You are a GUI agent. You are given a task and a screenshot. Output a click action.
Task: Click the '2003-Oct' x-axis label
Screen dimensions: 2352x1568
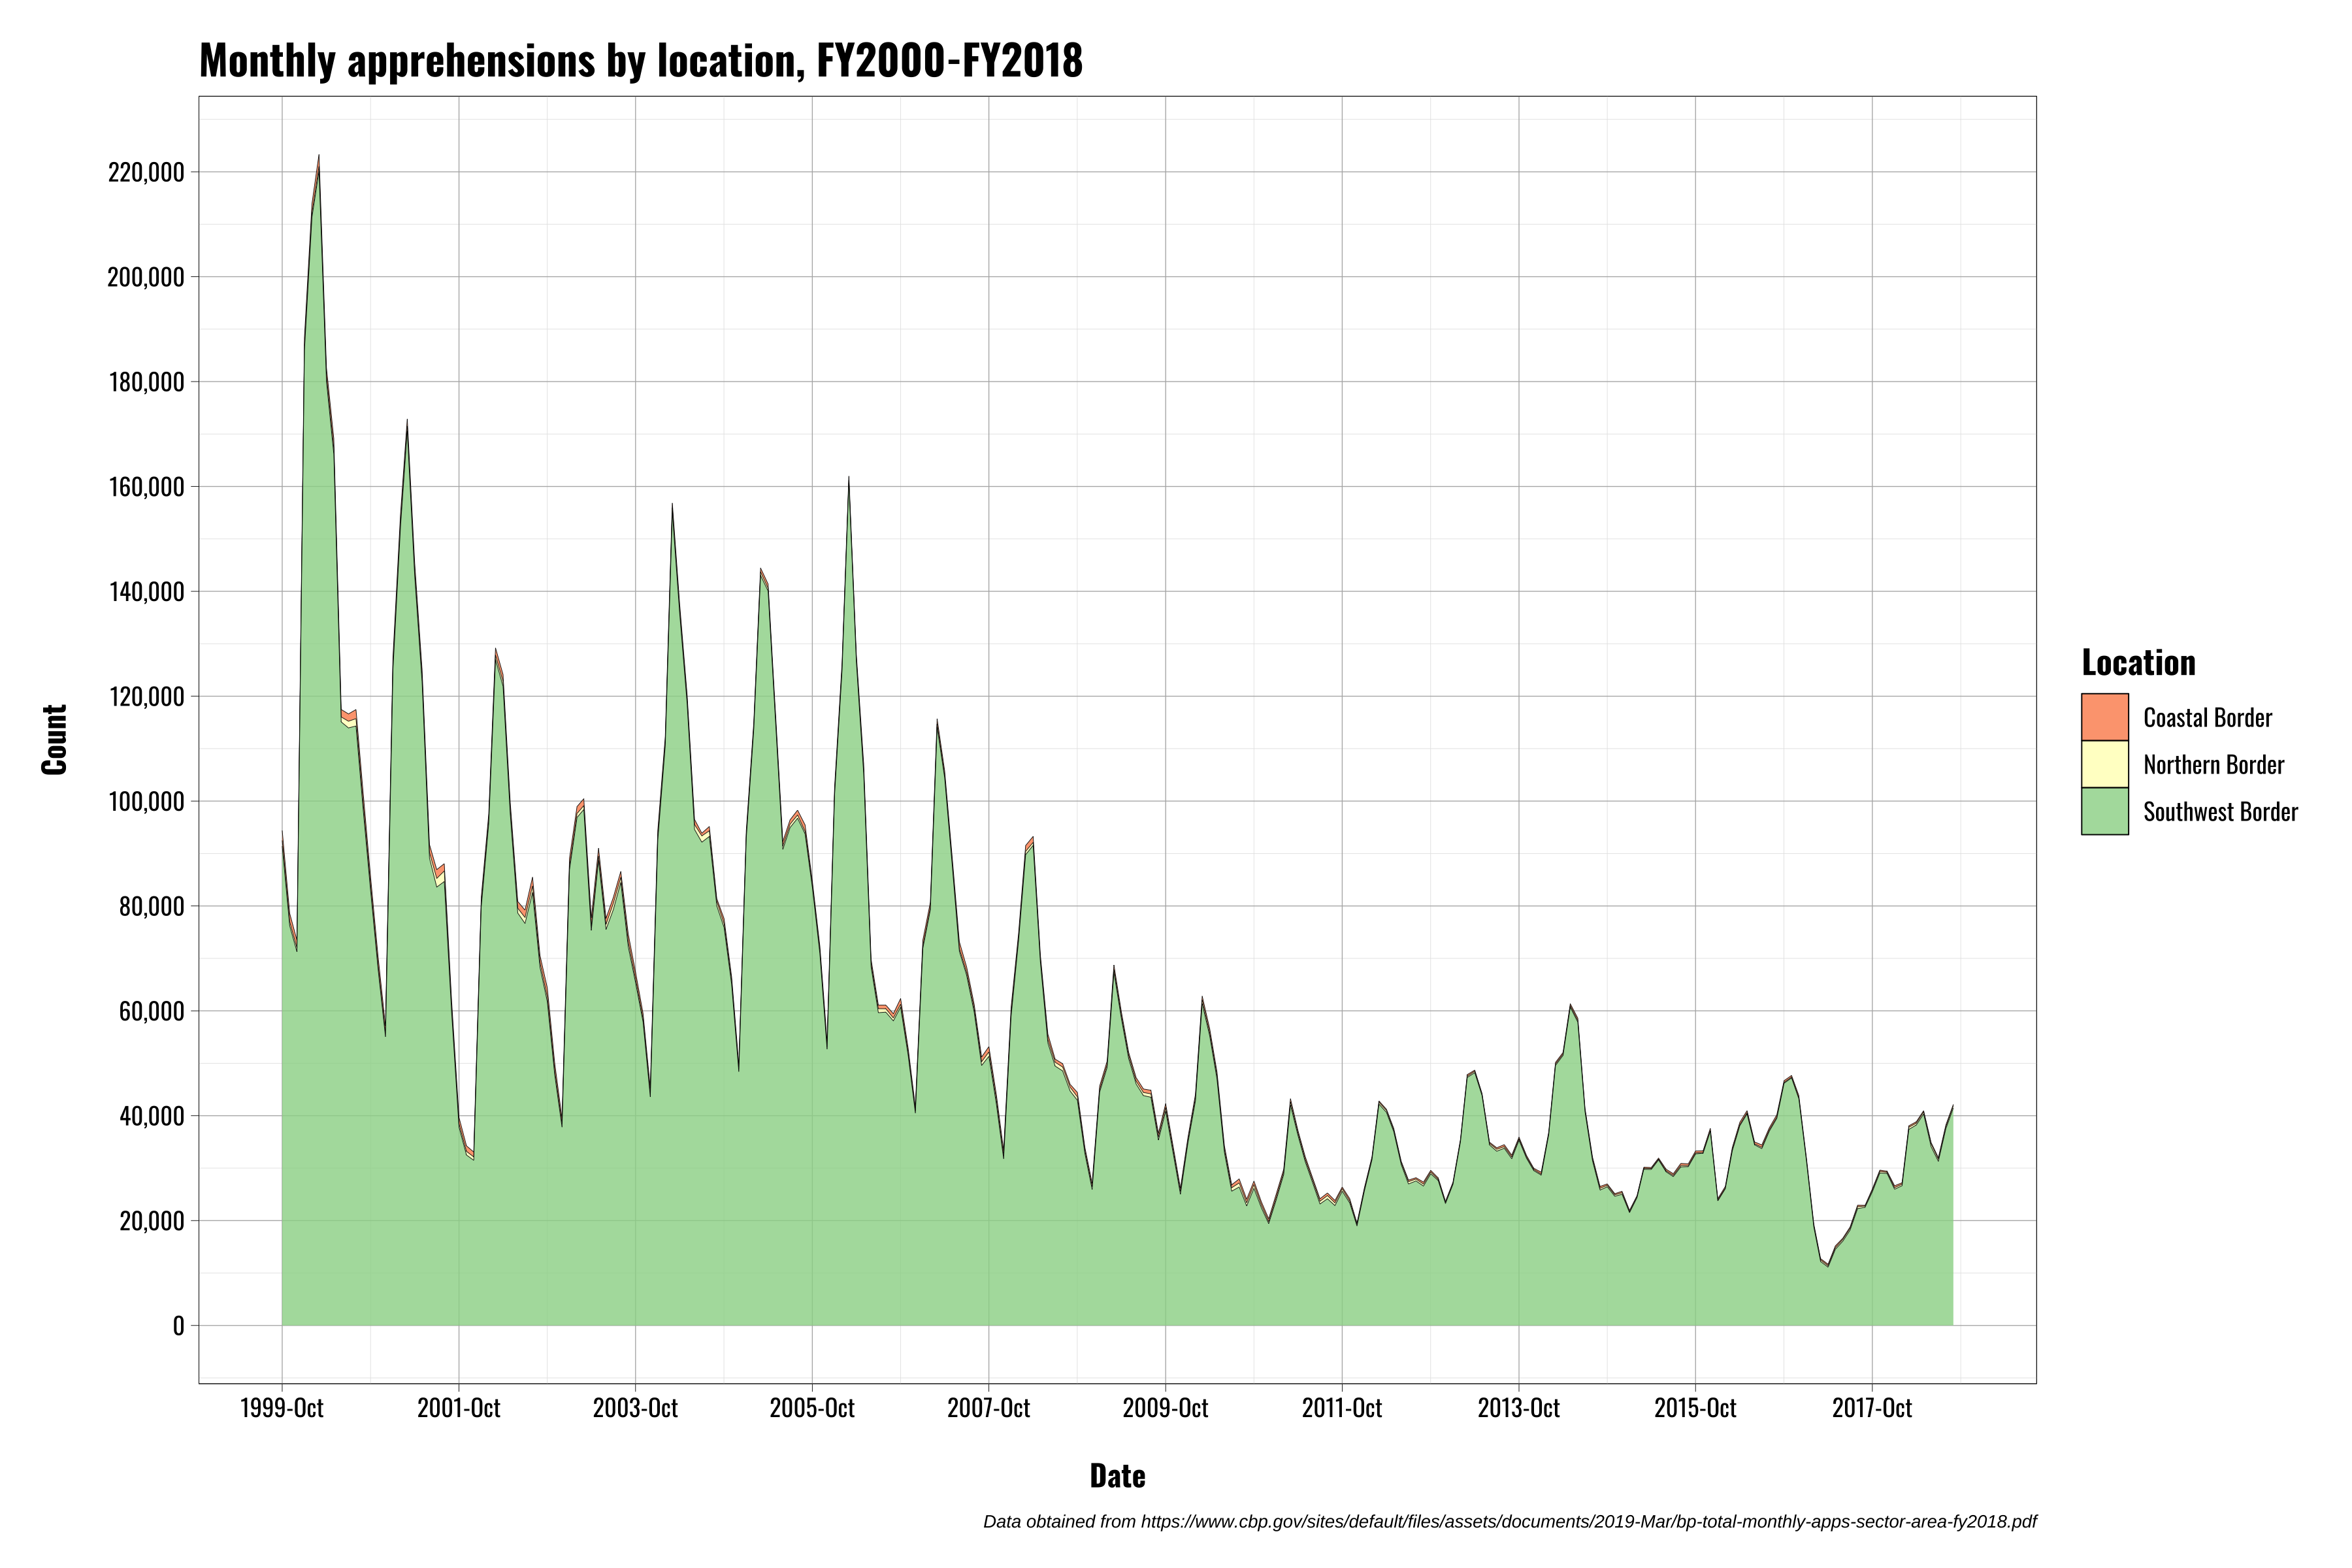point(635,1408)
